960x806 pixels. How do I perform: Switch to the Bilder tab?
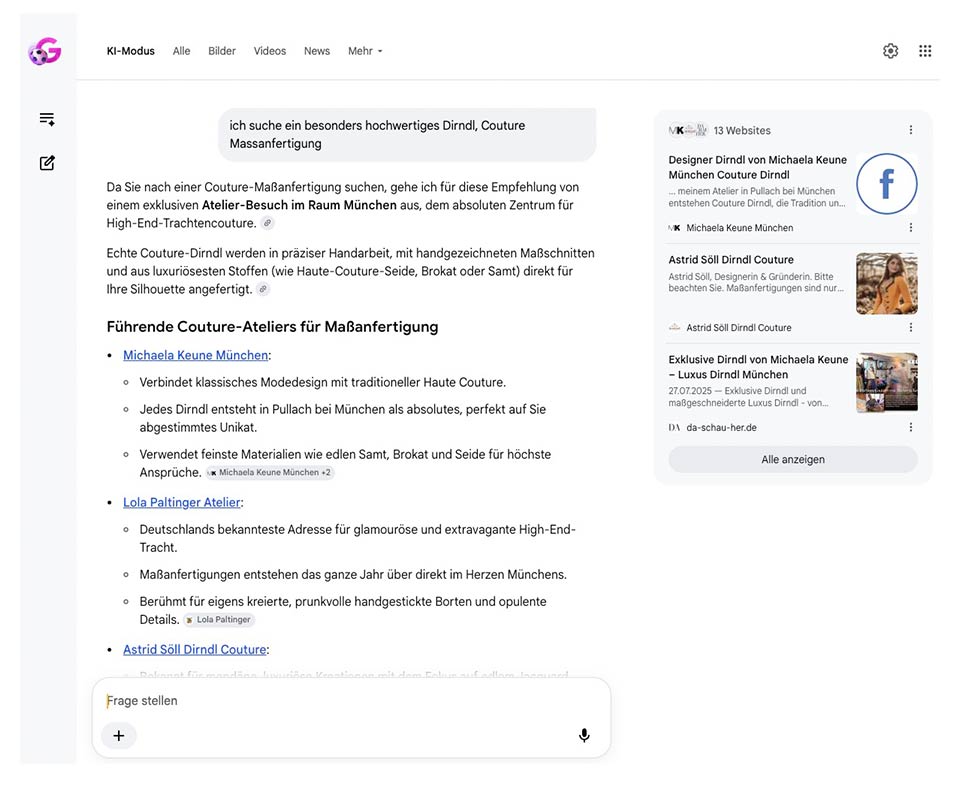point(222,51)
